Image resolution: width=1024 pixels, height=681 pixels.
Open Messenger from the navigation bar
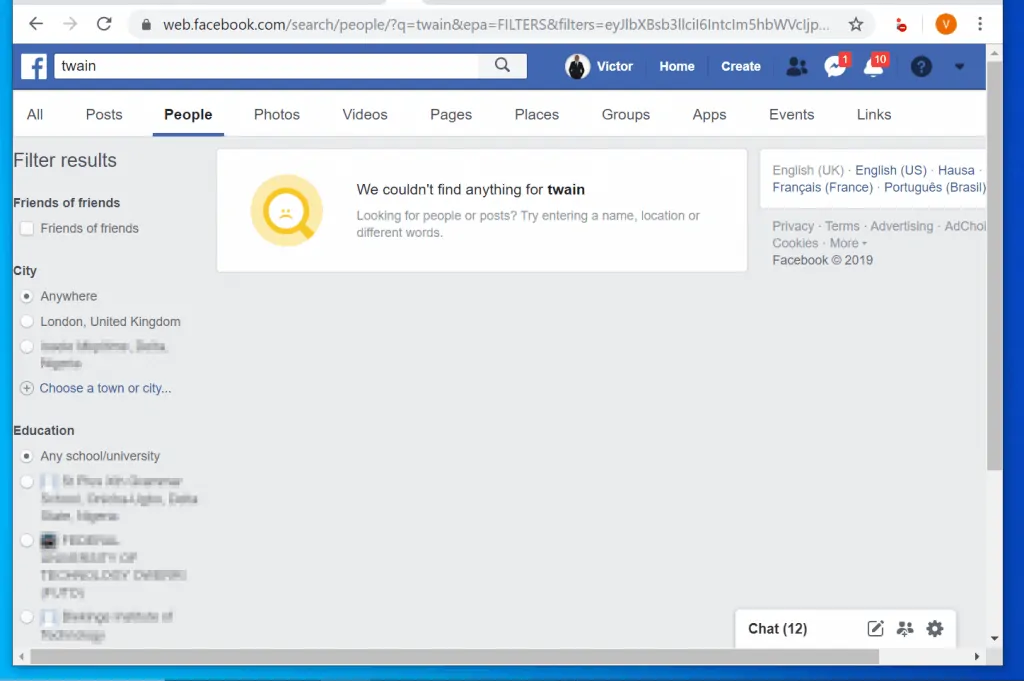pos(834,67)
